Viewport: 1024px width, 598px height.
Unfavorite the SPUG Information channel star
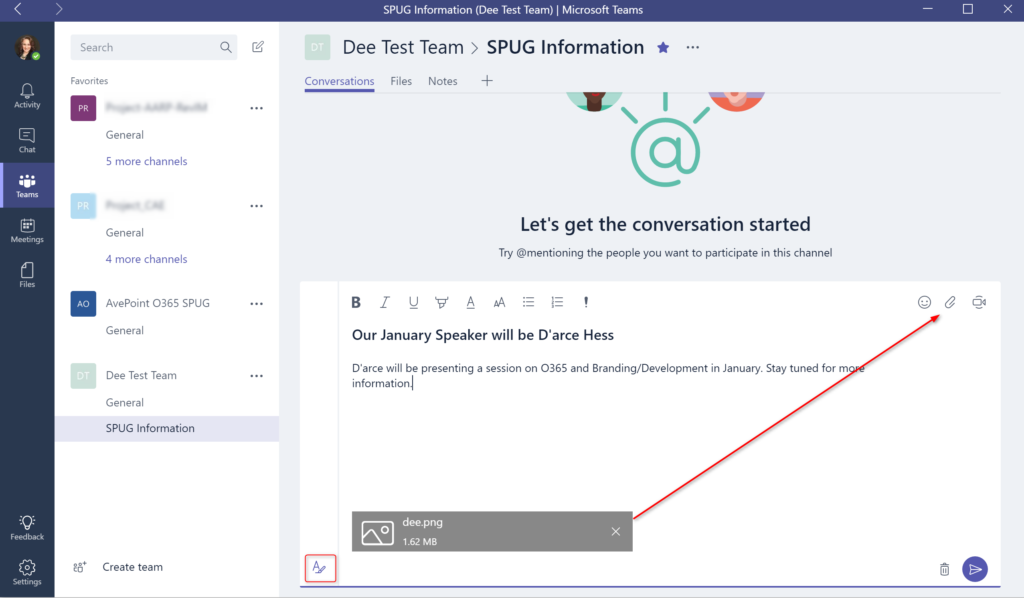click(664, 48)
